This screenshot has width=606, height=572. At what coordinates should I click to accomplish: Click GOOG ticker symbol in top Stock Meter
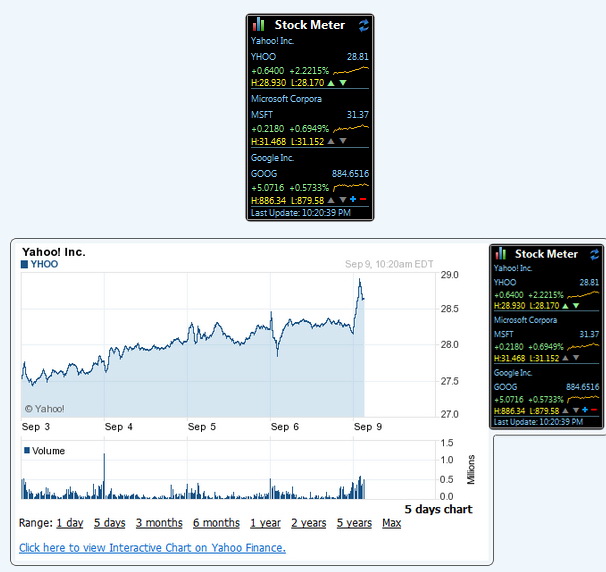[x=262, y=173]
